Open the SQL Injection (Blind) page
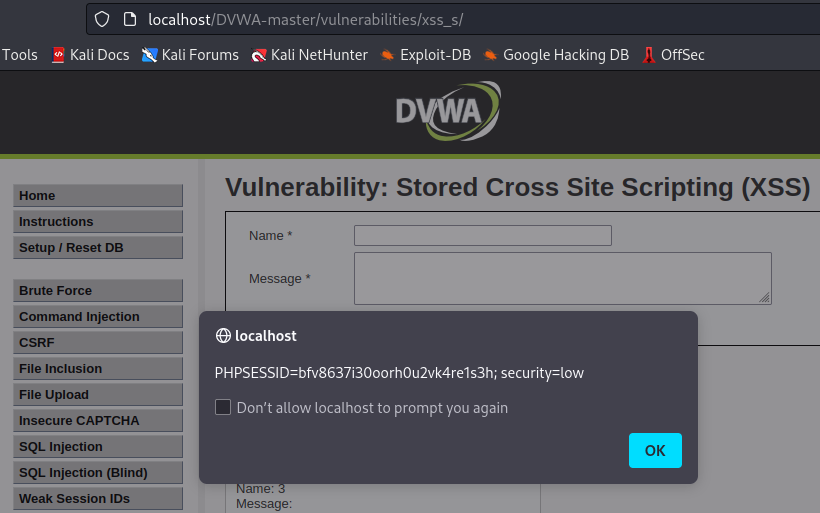 [x=98, y=473]
